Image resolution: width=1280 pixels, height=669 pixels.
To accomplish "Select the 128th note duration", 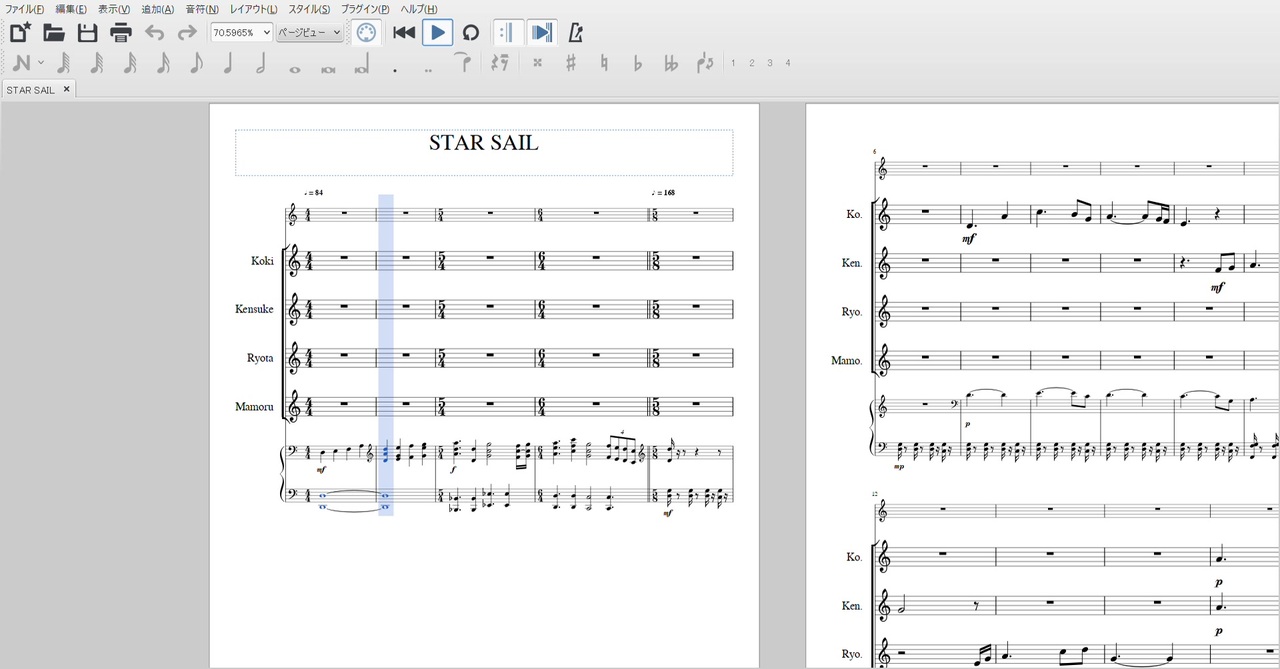I will coord(64,63).
